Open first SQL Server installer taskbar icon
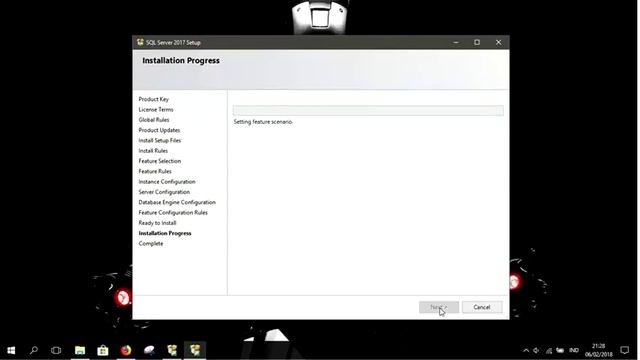The width and height of the screenshot is (640, 360). tap(172, 350)
